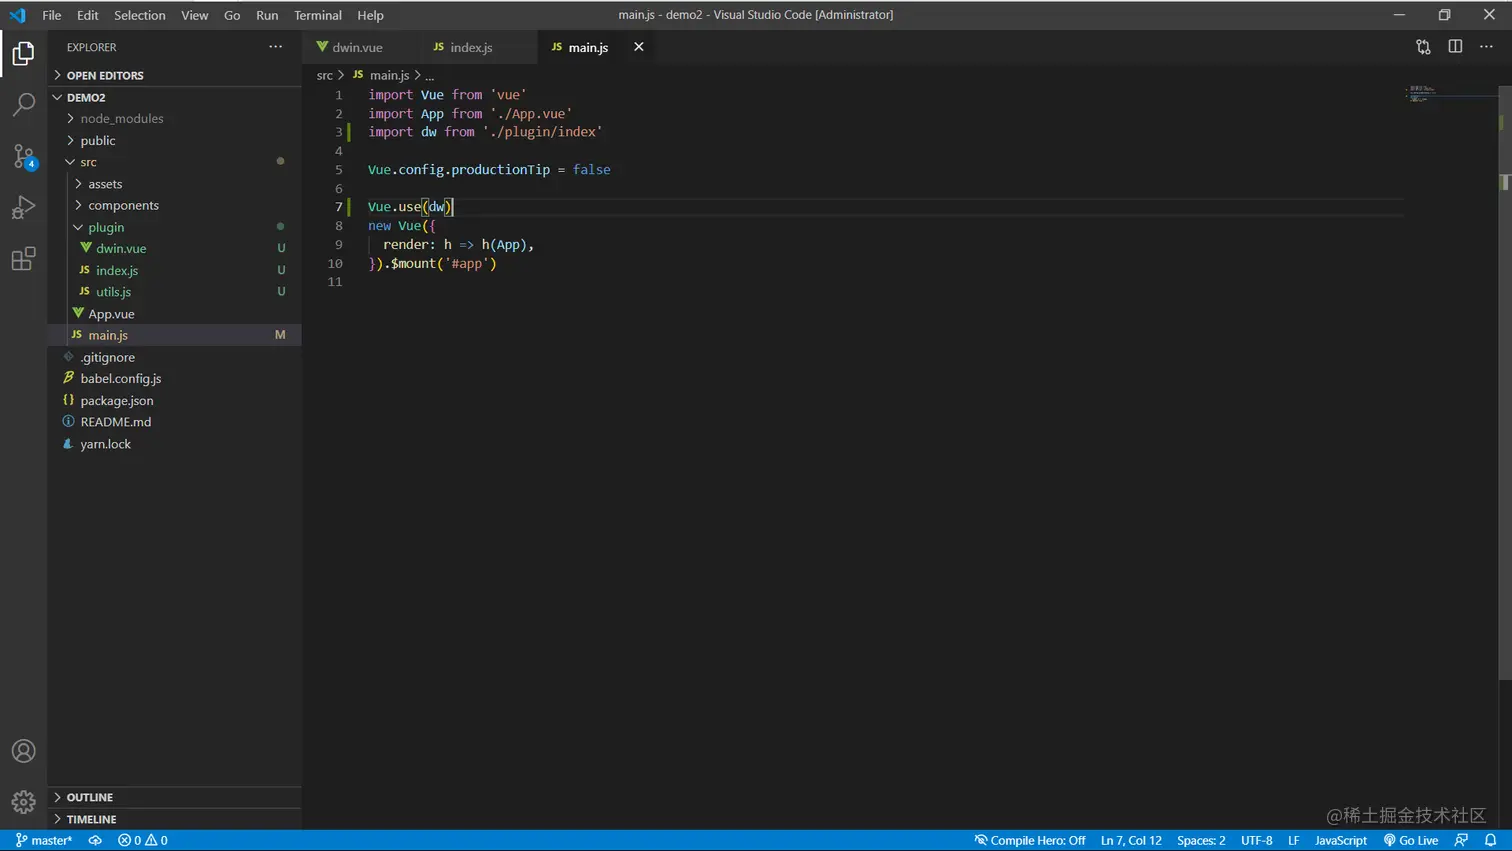
Task: Open package.json file
Action: pos(175,400)
